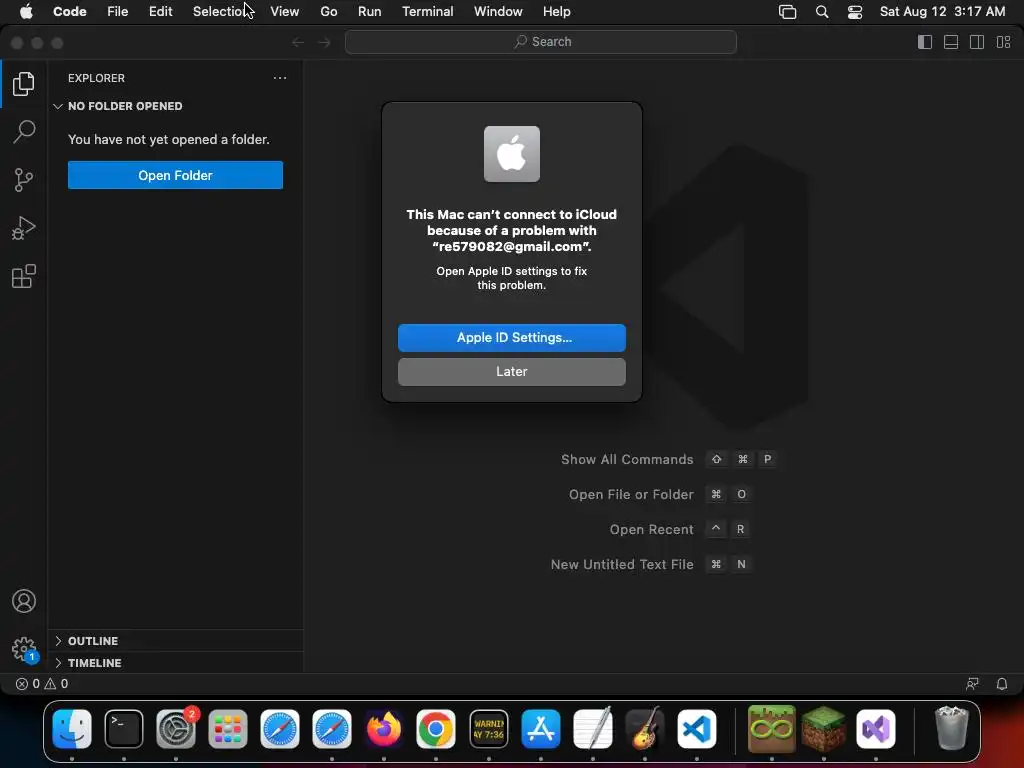This screenshot has width=1024, height=768.
Task: Open Minecraft grass block icon in dock
Action: (x=824, y=729)
